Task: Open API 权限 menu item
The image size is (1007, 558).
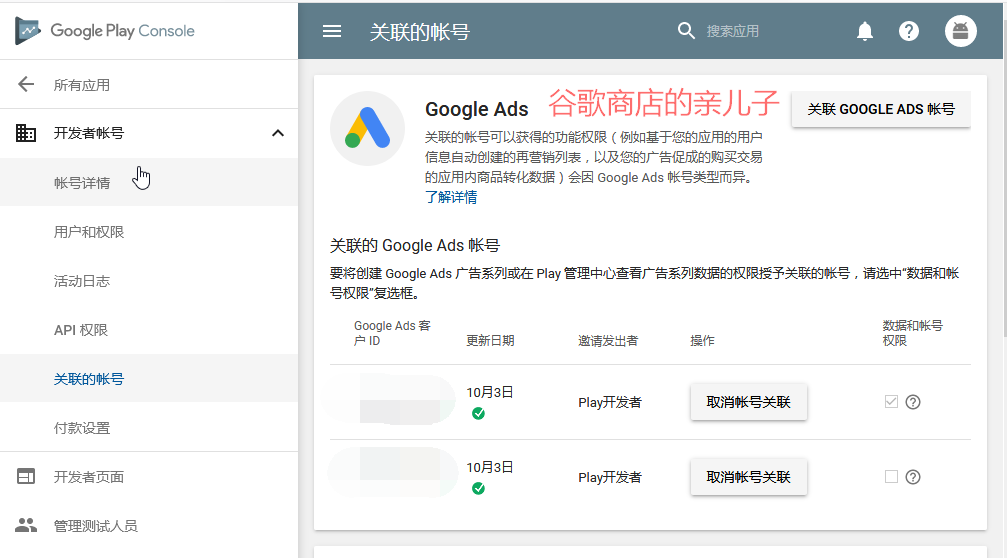Action: 81,330
